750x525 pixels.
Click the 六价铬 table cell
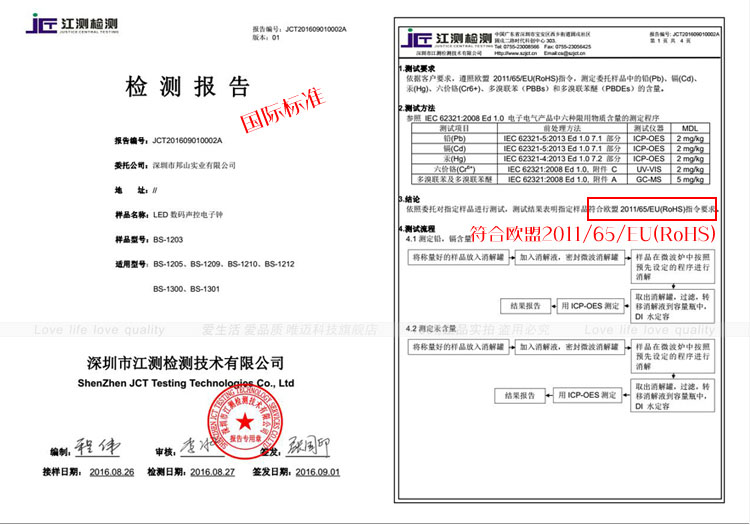(454, 169)
